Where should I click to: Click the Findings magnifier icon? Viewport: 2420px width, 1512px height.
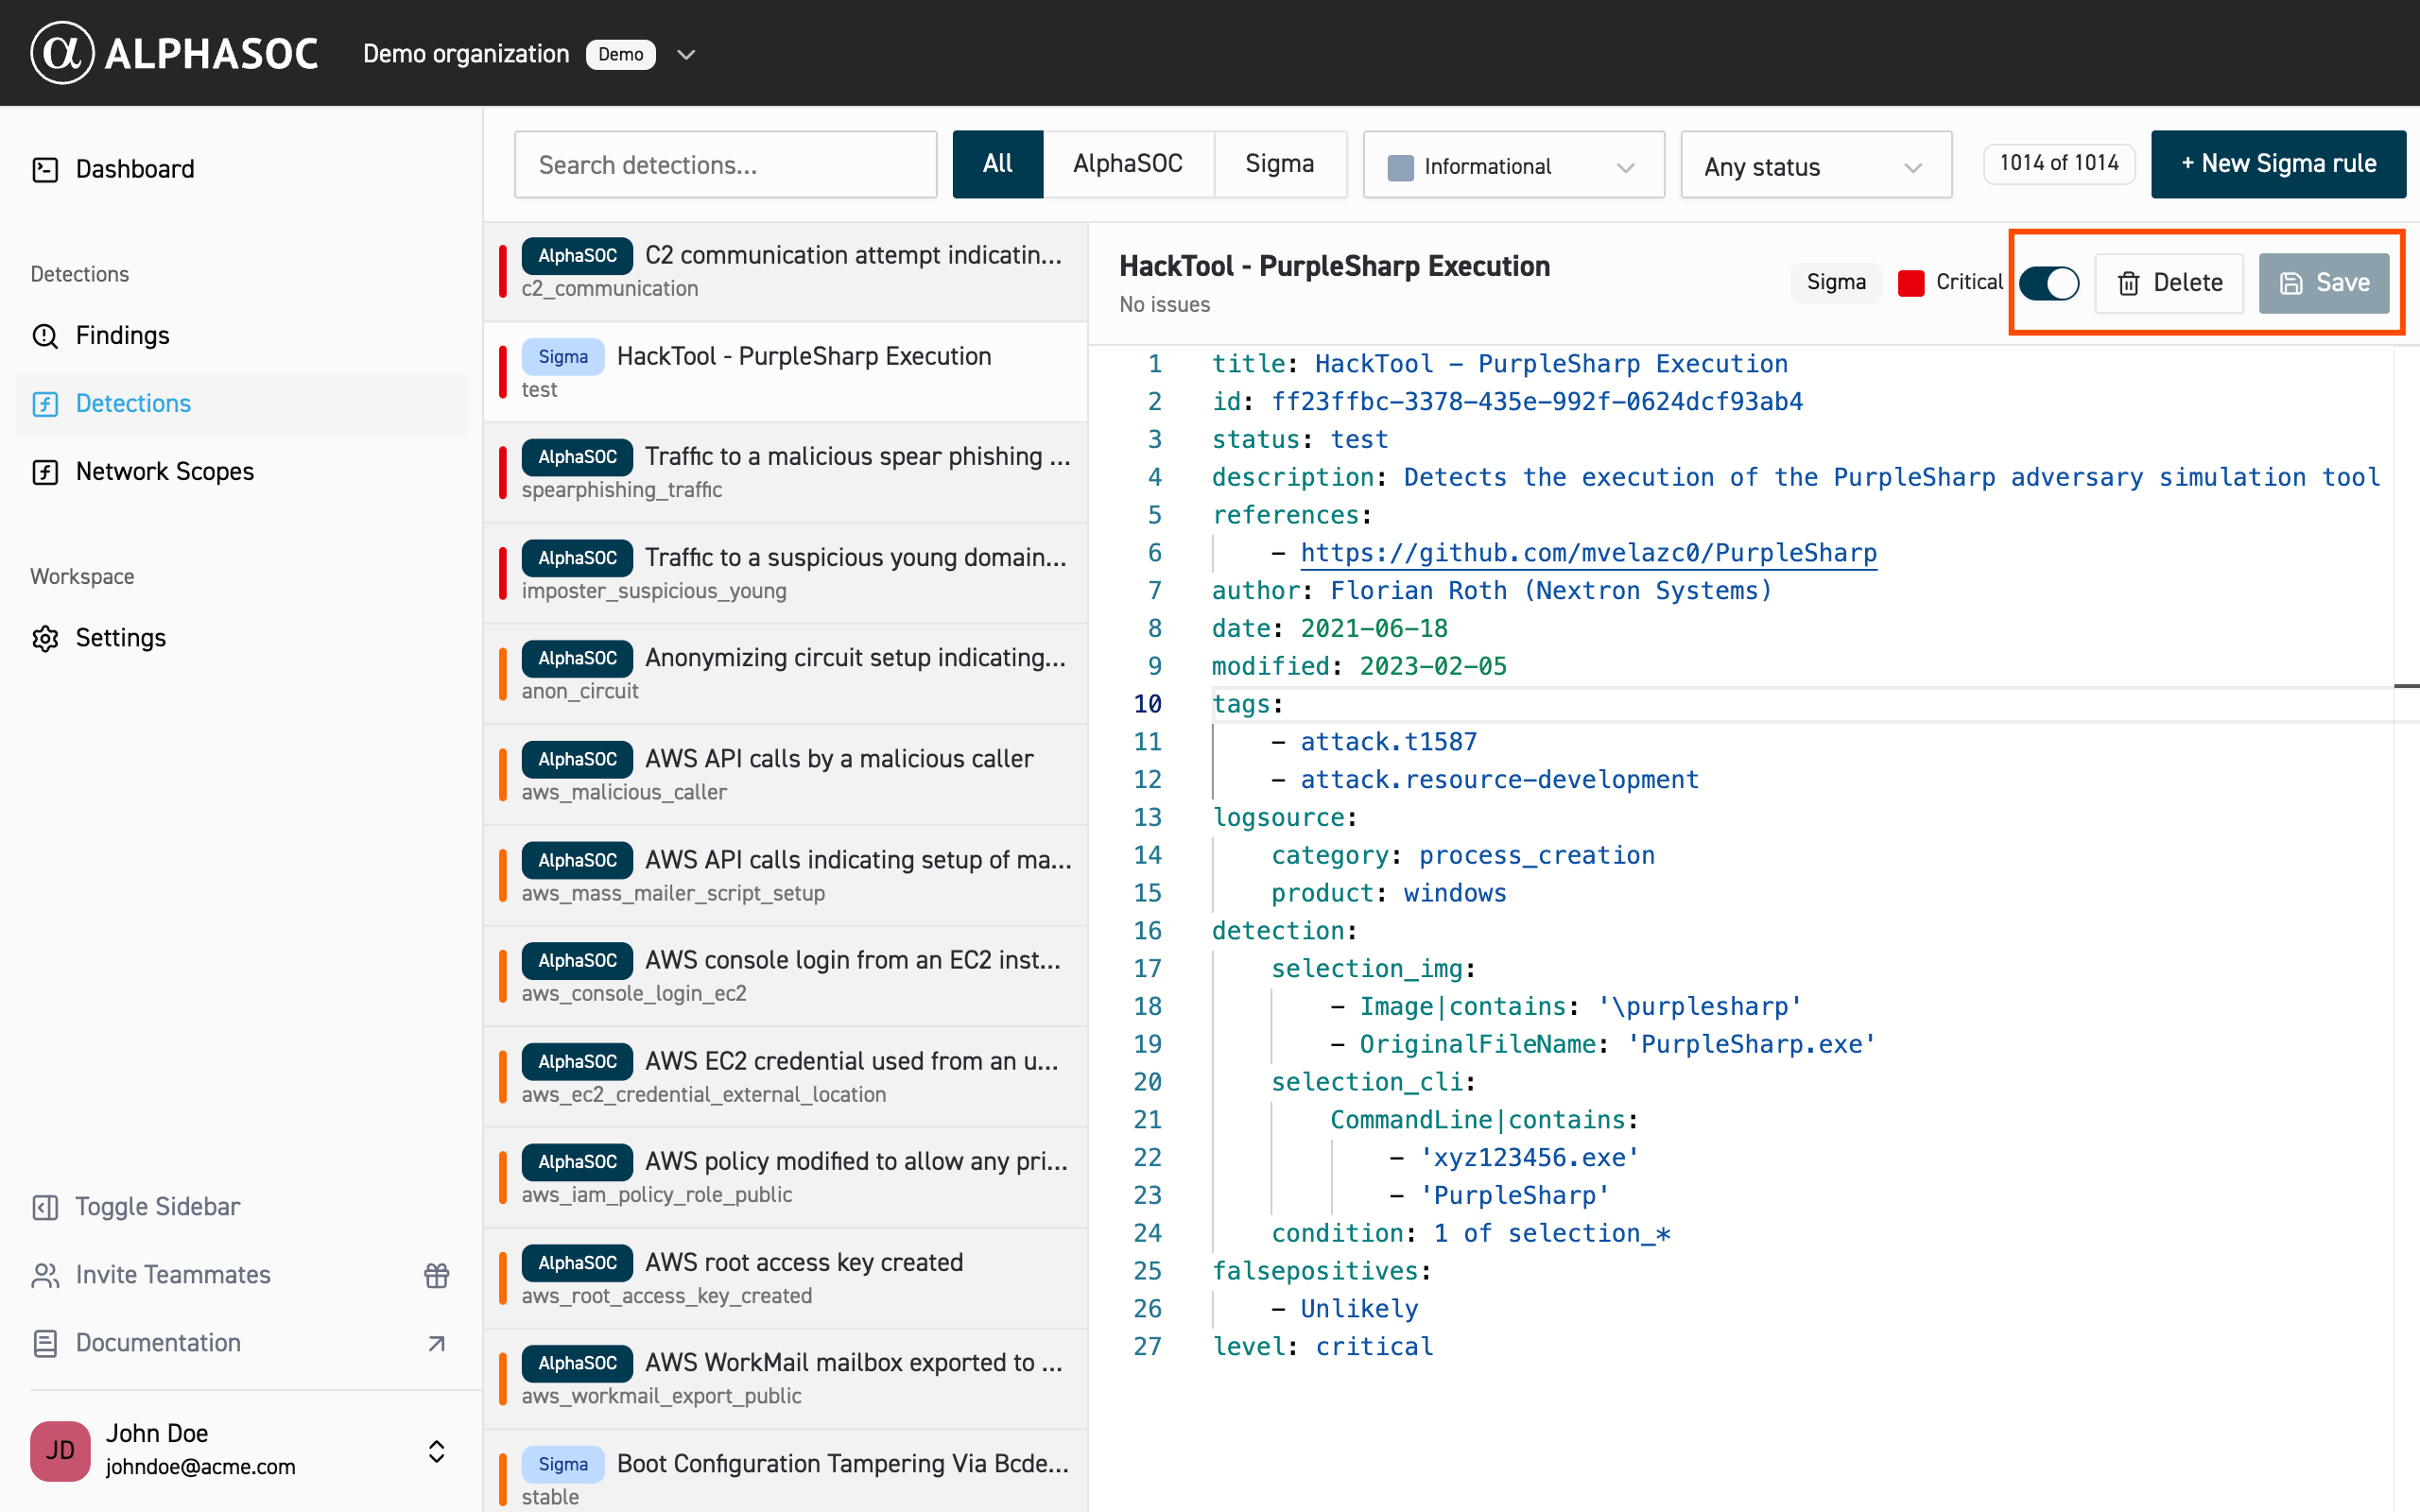pos(45,336)
